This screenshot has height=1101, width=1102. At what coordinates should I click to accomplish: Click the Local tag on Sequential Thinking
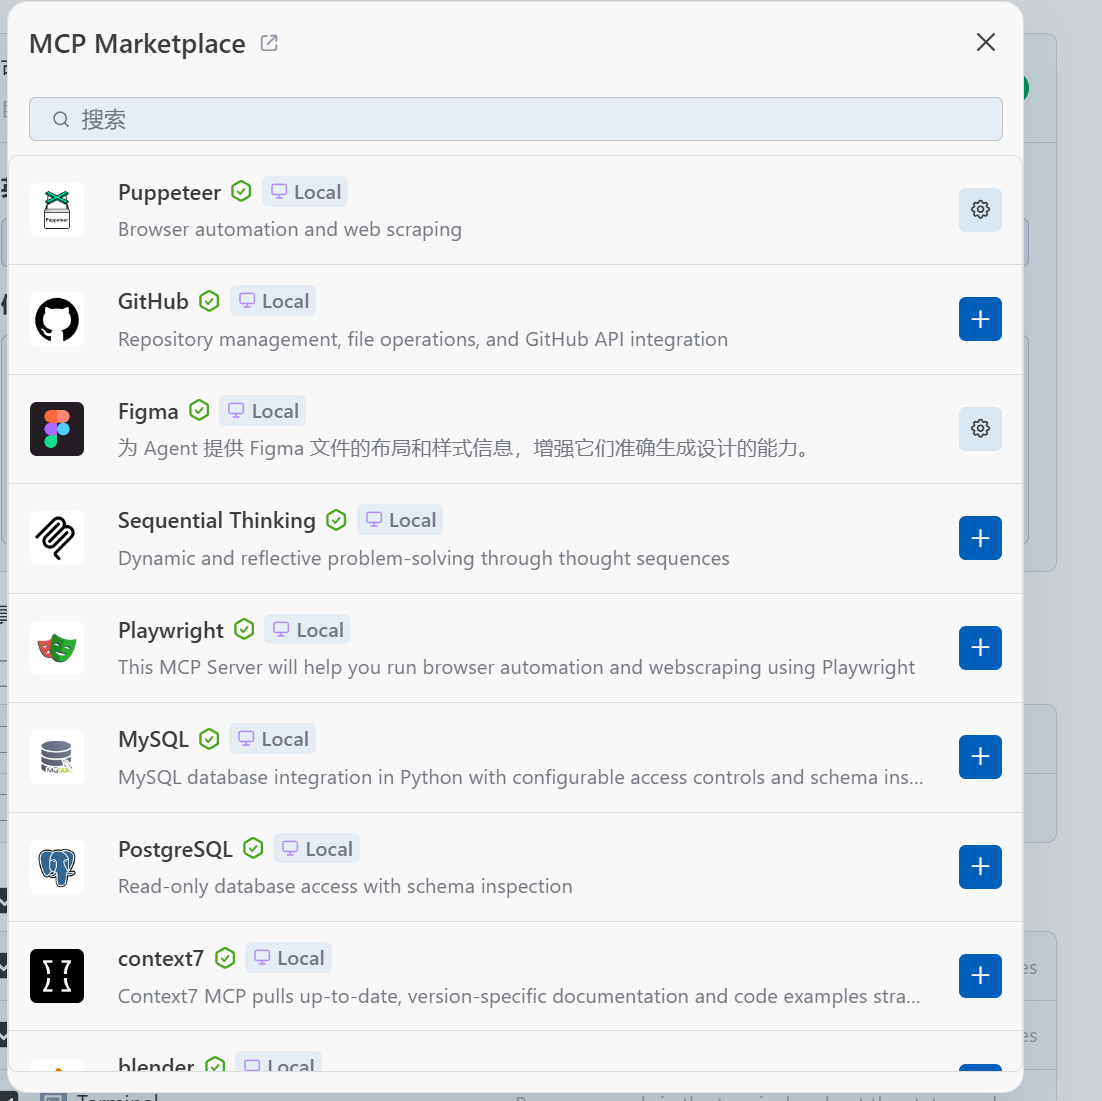400,521
